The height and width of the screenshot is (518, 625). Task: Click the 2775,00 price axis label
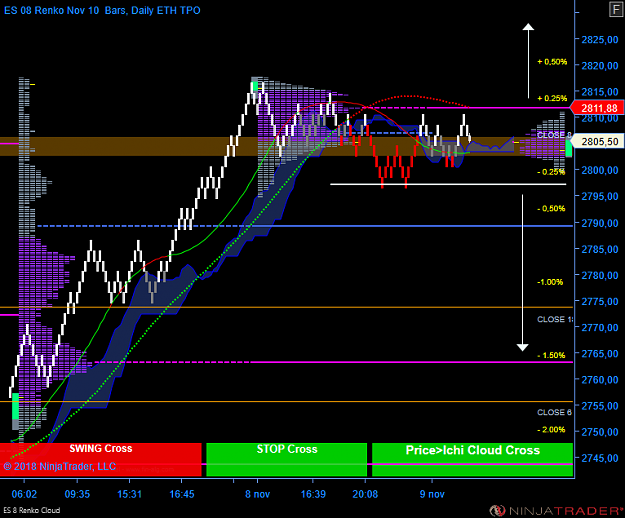(x=600, y=302)
